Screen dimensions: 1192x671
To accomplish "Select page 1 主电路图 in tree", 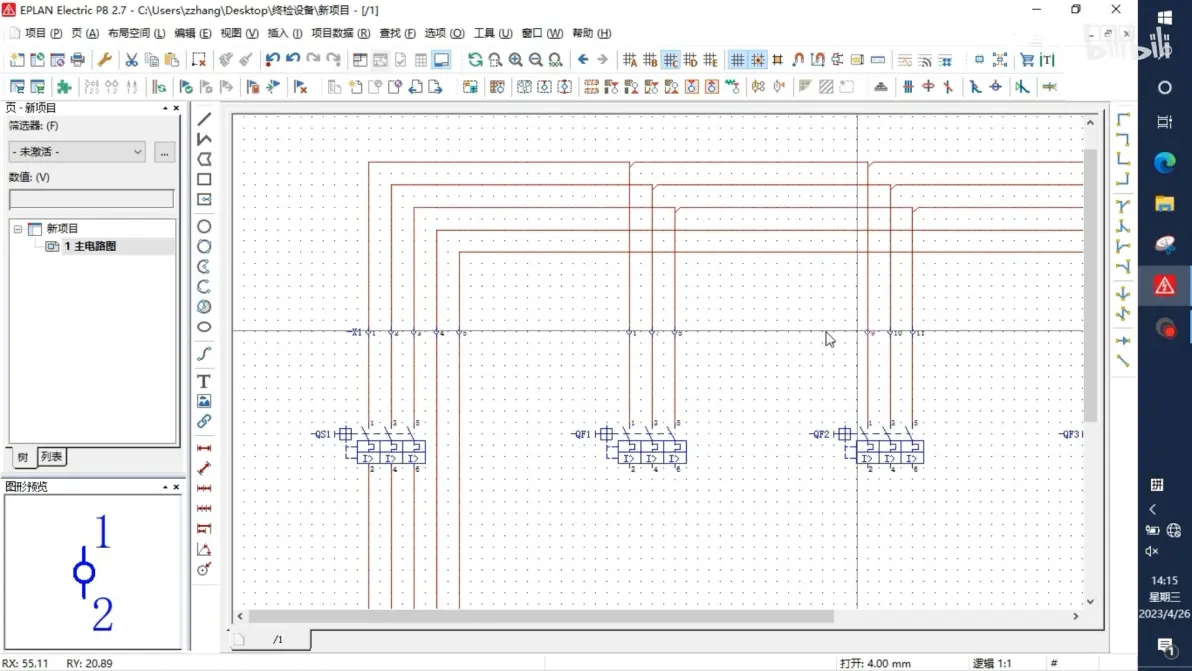I will click(x=90, y=246).
